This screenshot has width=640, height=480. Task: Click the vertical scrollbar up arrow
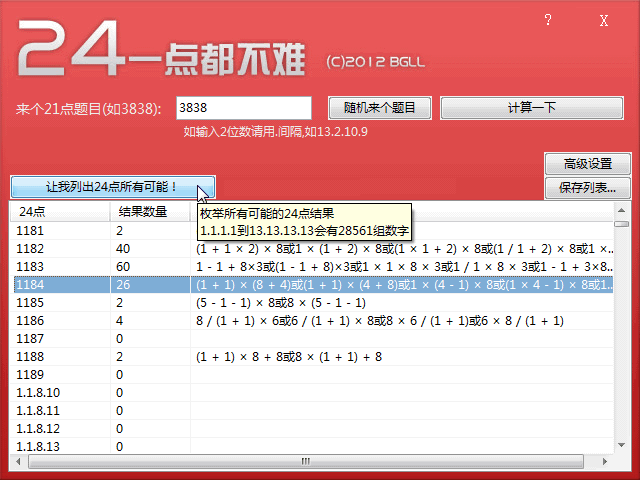621,211
